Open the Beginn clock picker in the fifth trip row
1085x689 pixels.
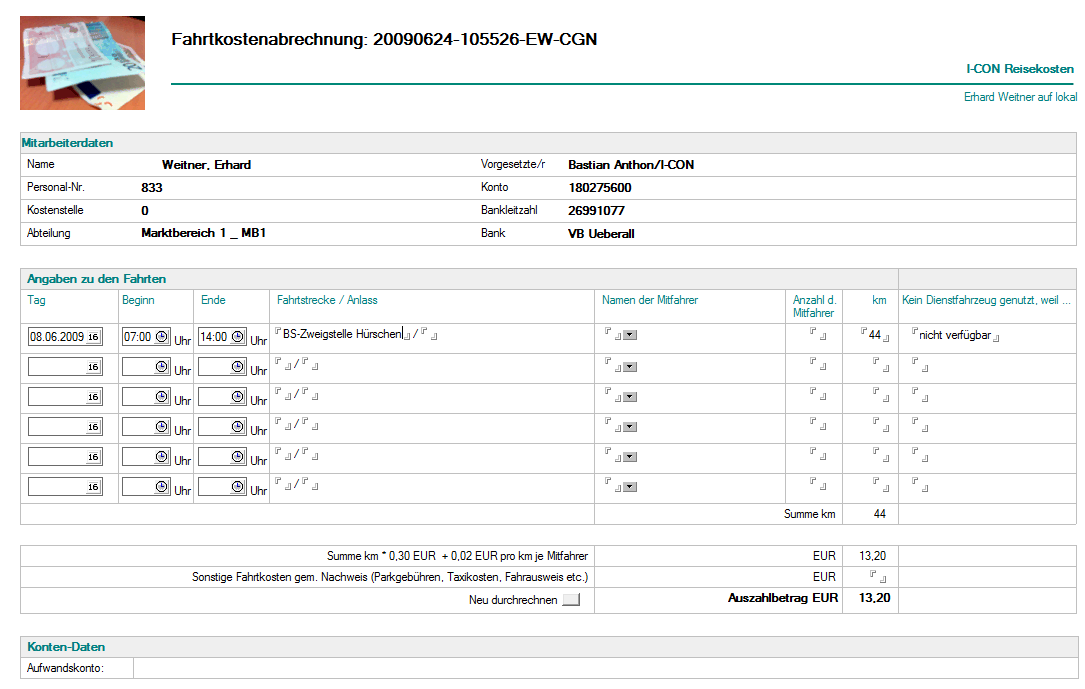point(161,456)
